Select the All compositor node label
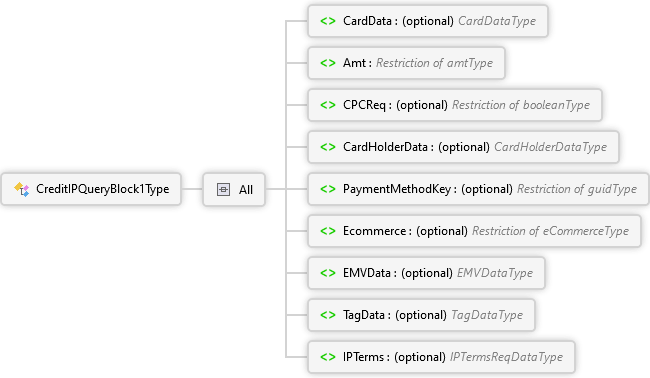Image resolution: width=650 pixels, height=378 pixels. click(x=246, y=190)
